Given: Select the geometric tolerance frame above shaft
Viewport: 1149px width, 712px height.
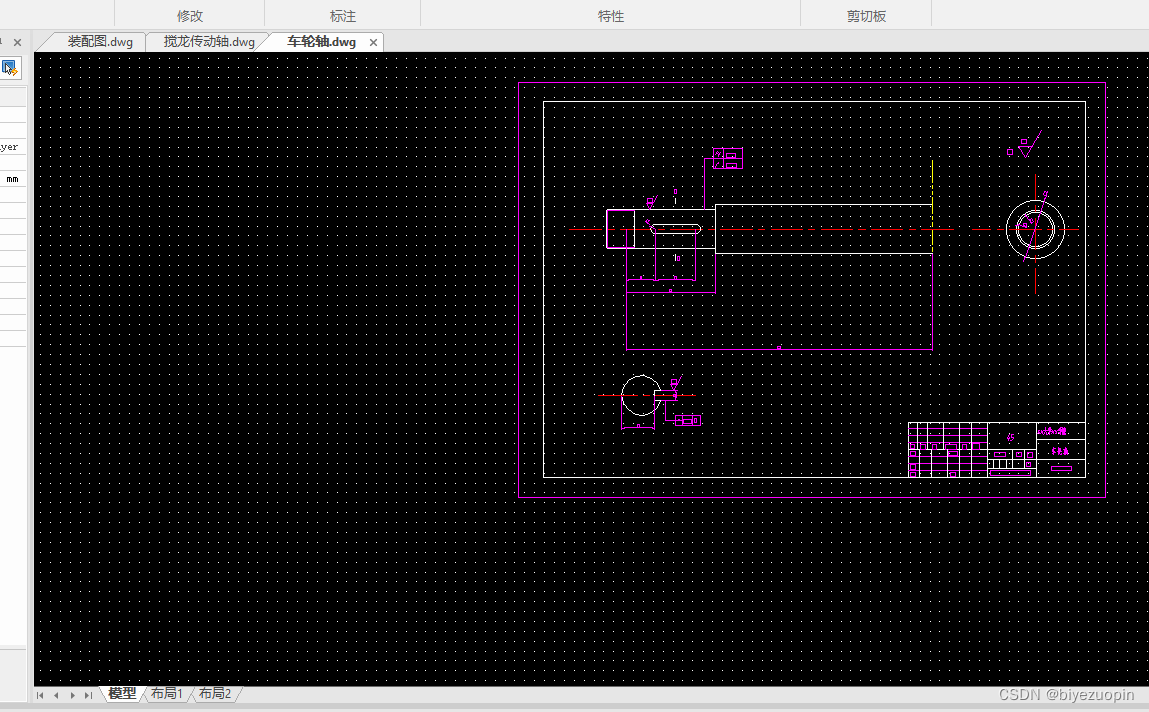Looking at the screenshot, I should pos(728,158).
